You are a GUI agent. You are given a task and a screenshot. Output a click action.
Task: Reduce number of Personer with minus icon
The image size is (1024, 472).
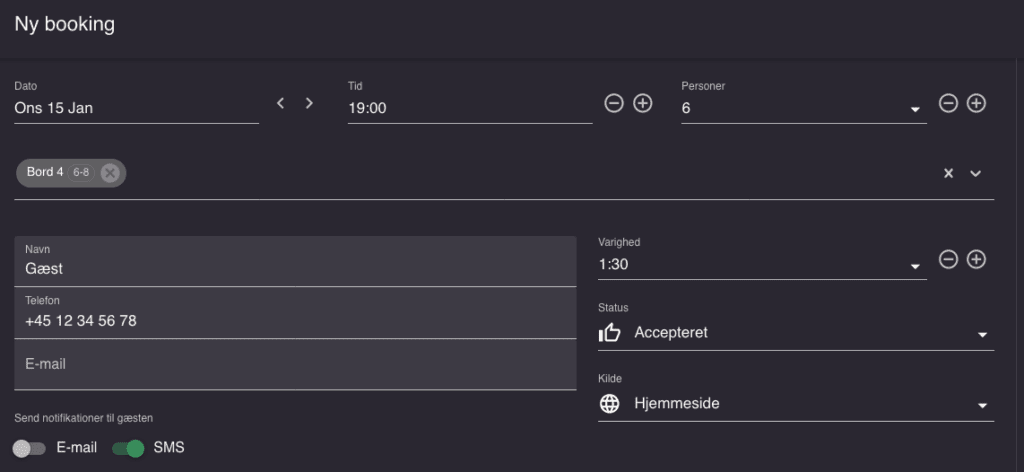[x=948, y=103]
